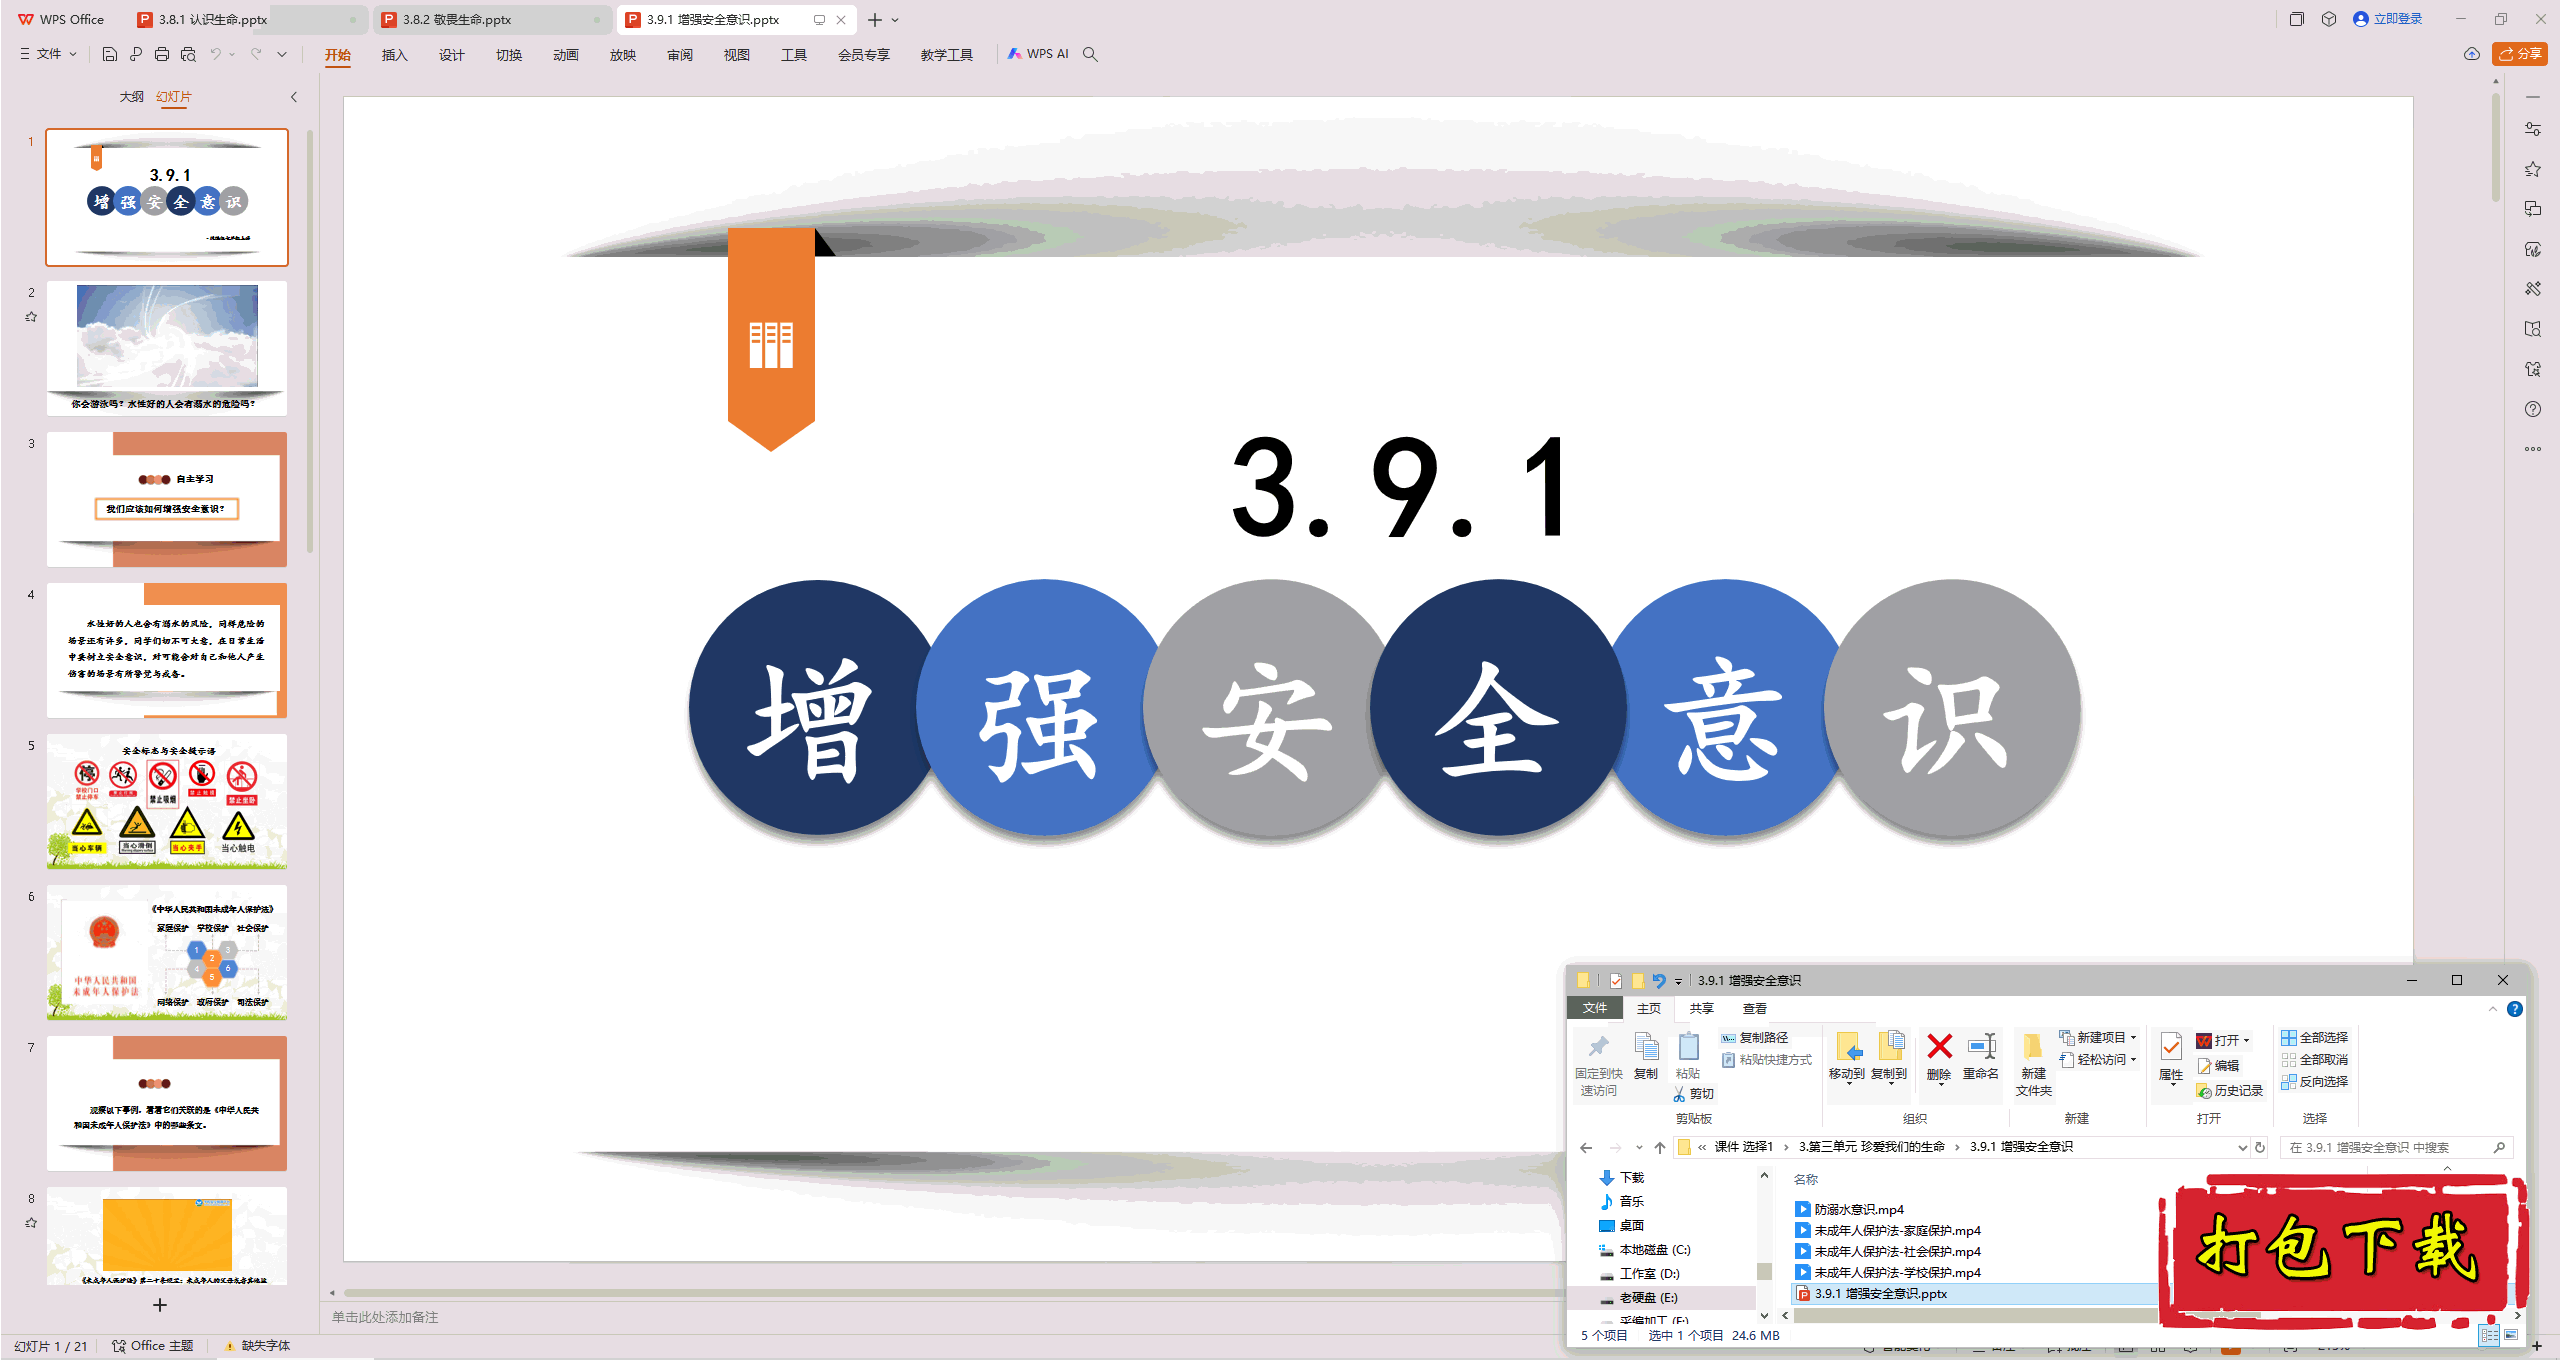Click New Folder icon in Explorer ribbon

[2032, 1047]
